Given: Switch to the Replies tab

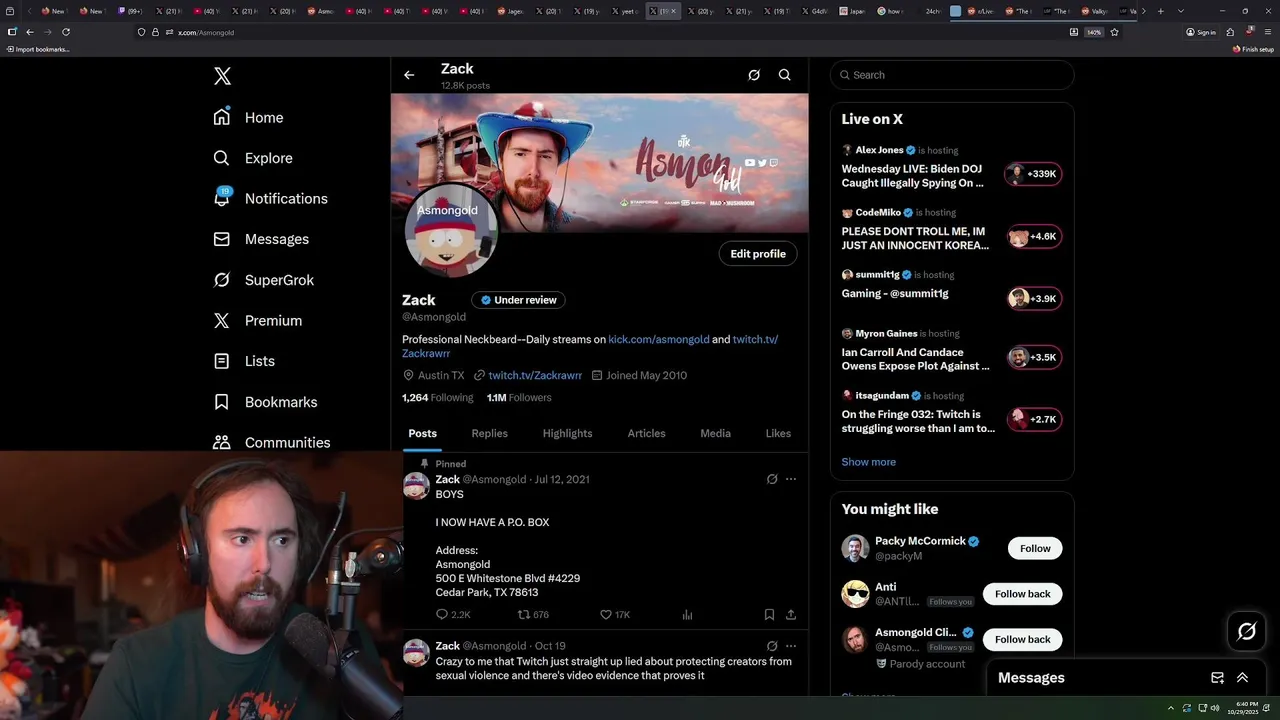Looking at the screenshot, I should [490, 433].
